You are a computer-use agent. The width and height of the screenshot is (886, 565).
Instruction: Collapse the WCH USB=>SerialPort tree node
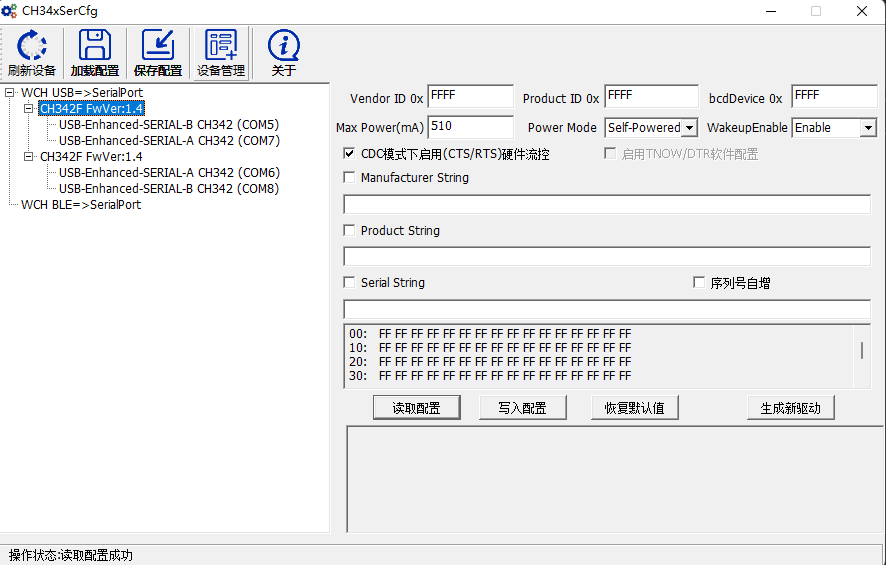point(10,93)
